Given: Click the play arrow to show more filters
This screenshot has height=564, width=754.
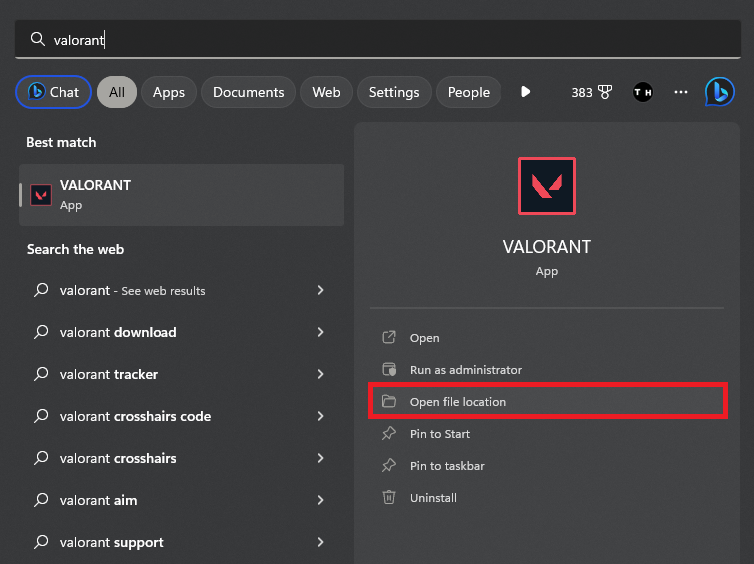Looking at the screenshot, I should pyautogui.click(x=526, y=92).
